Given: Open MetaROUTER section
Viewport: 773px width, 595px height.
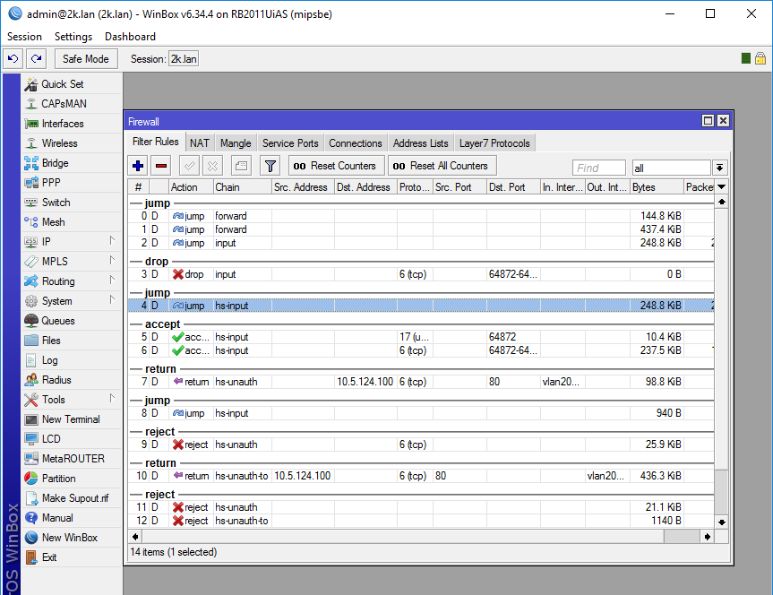Looking at the screenshot, I should [73, 459].
